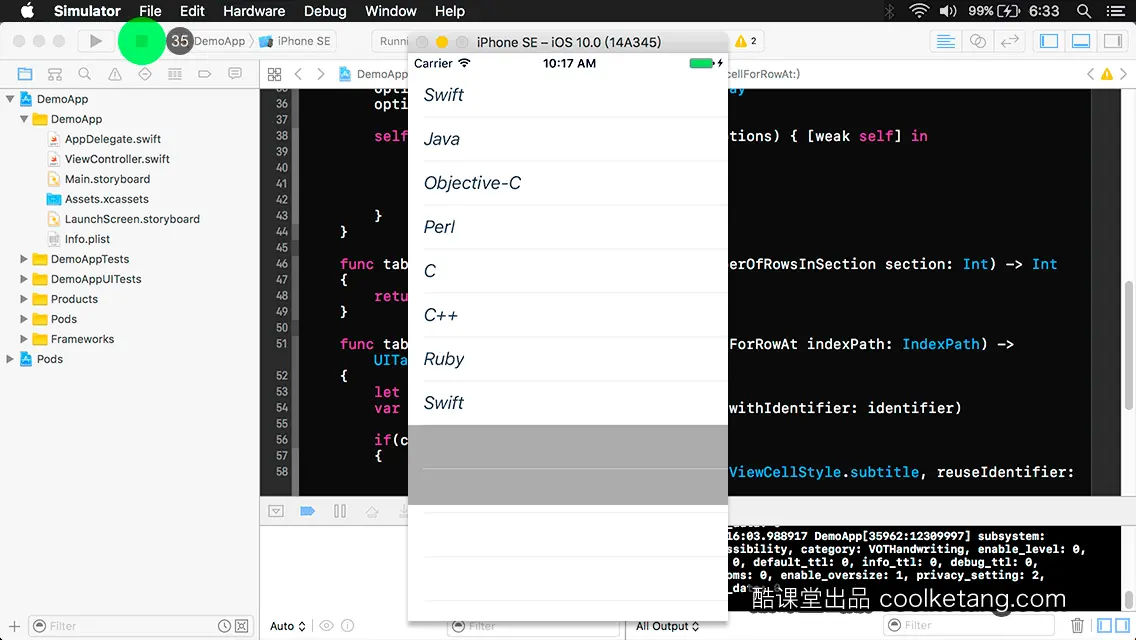Jump to issue via jump bar warning icon
The width and height of the screenshot is (1136, 640).
pos(1107,74)
